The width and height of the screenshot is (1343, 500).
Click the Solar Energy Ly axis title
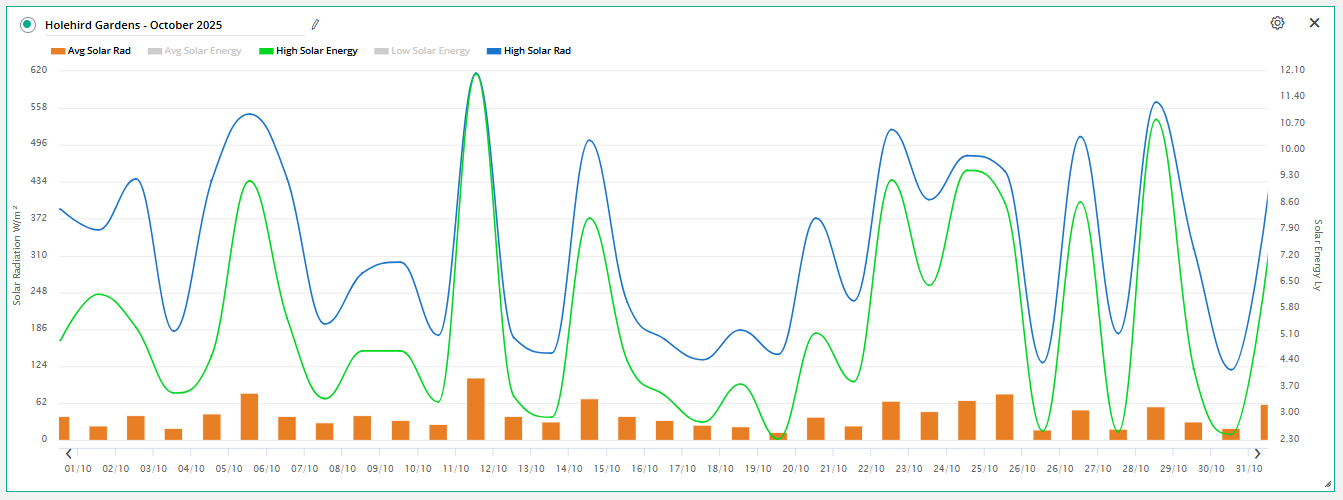coord(1318,255)
